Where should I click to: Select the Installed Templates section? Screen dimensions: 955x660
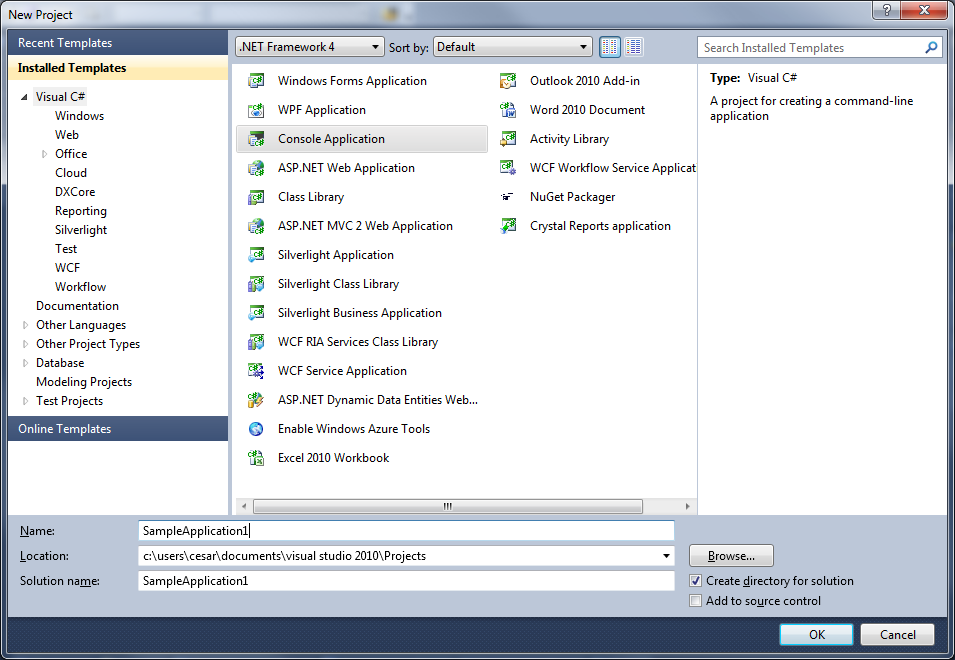click(118, 68)
